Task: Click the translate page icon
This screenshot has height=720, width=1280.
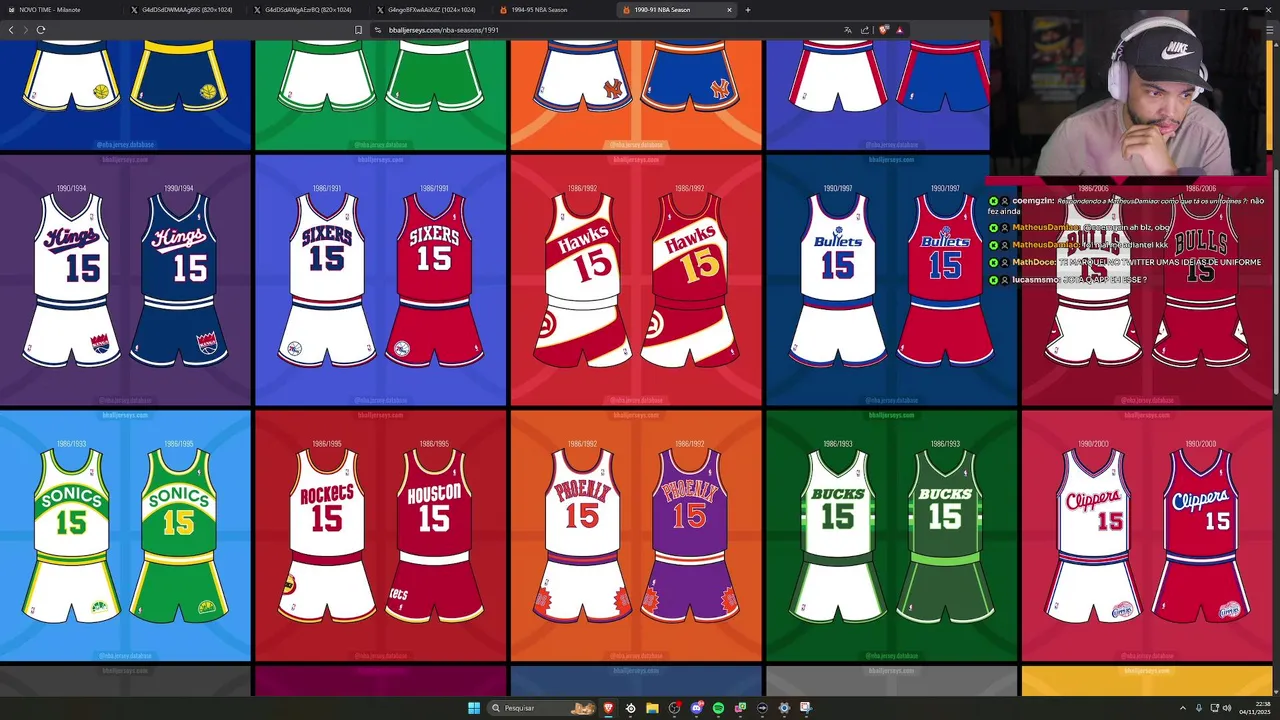Action: pyautogui.click(x=848, y=30)
